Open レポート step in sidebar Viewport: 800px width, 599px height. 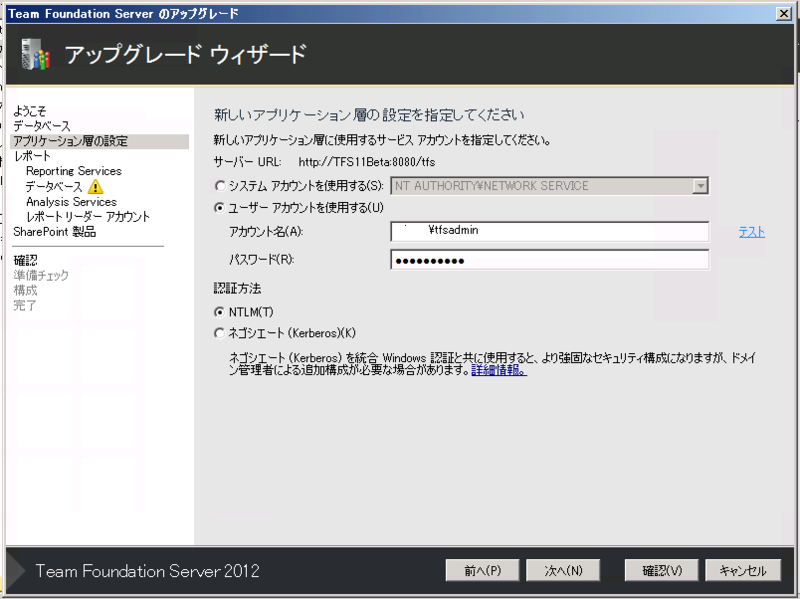[32, 156]
